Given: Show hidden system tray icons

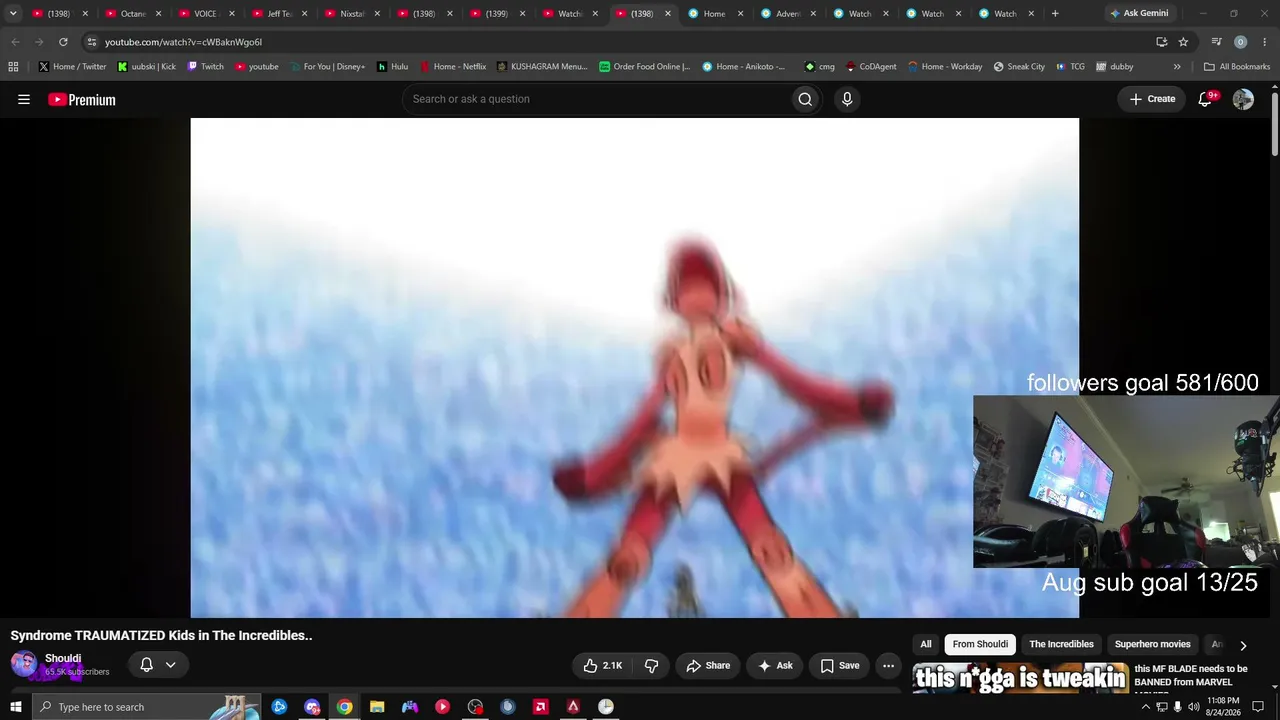Looking at the screenshot, I should 1145,707.
